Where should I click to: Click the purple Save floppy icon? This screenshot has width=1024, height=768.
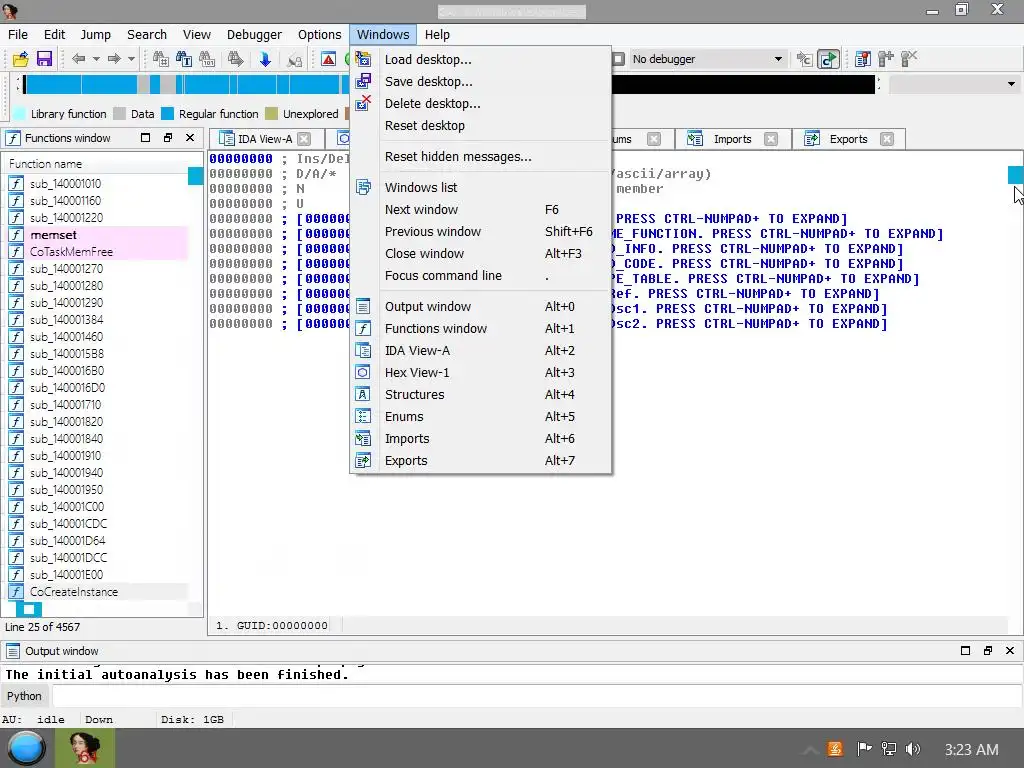[44, 59]
